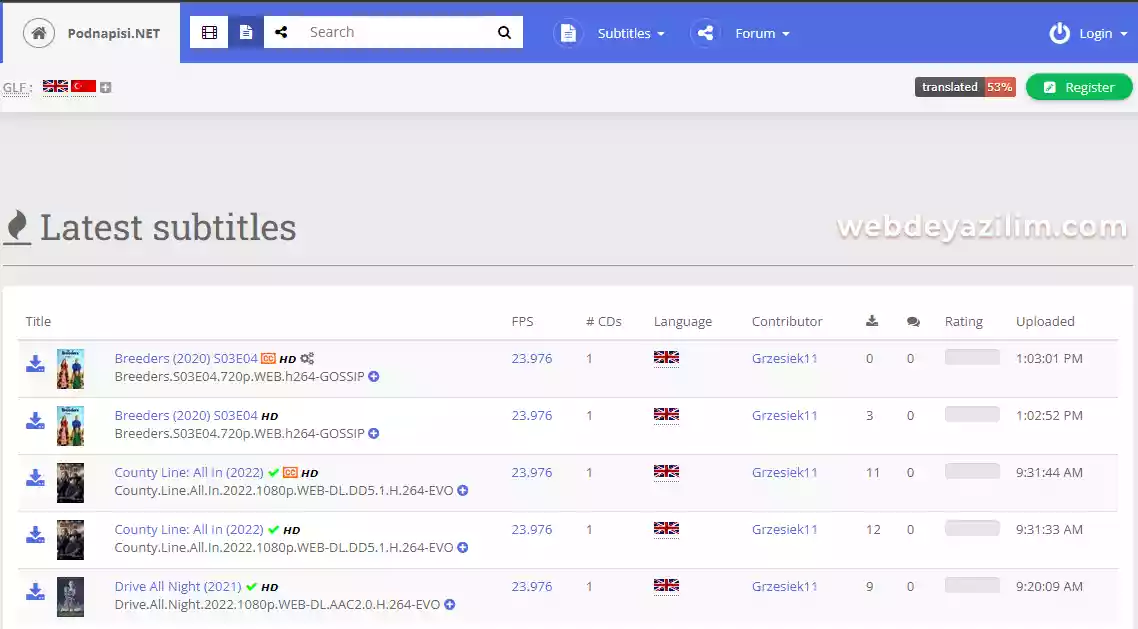The height and width of the screenshot is (629, 1138).
Task: Open the Forum dropdown menu
Action: point(762,33)
